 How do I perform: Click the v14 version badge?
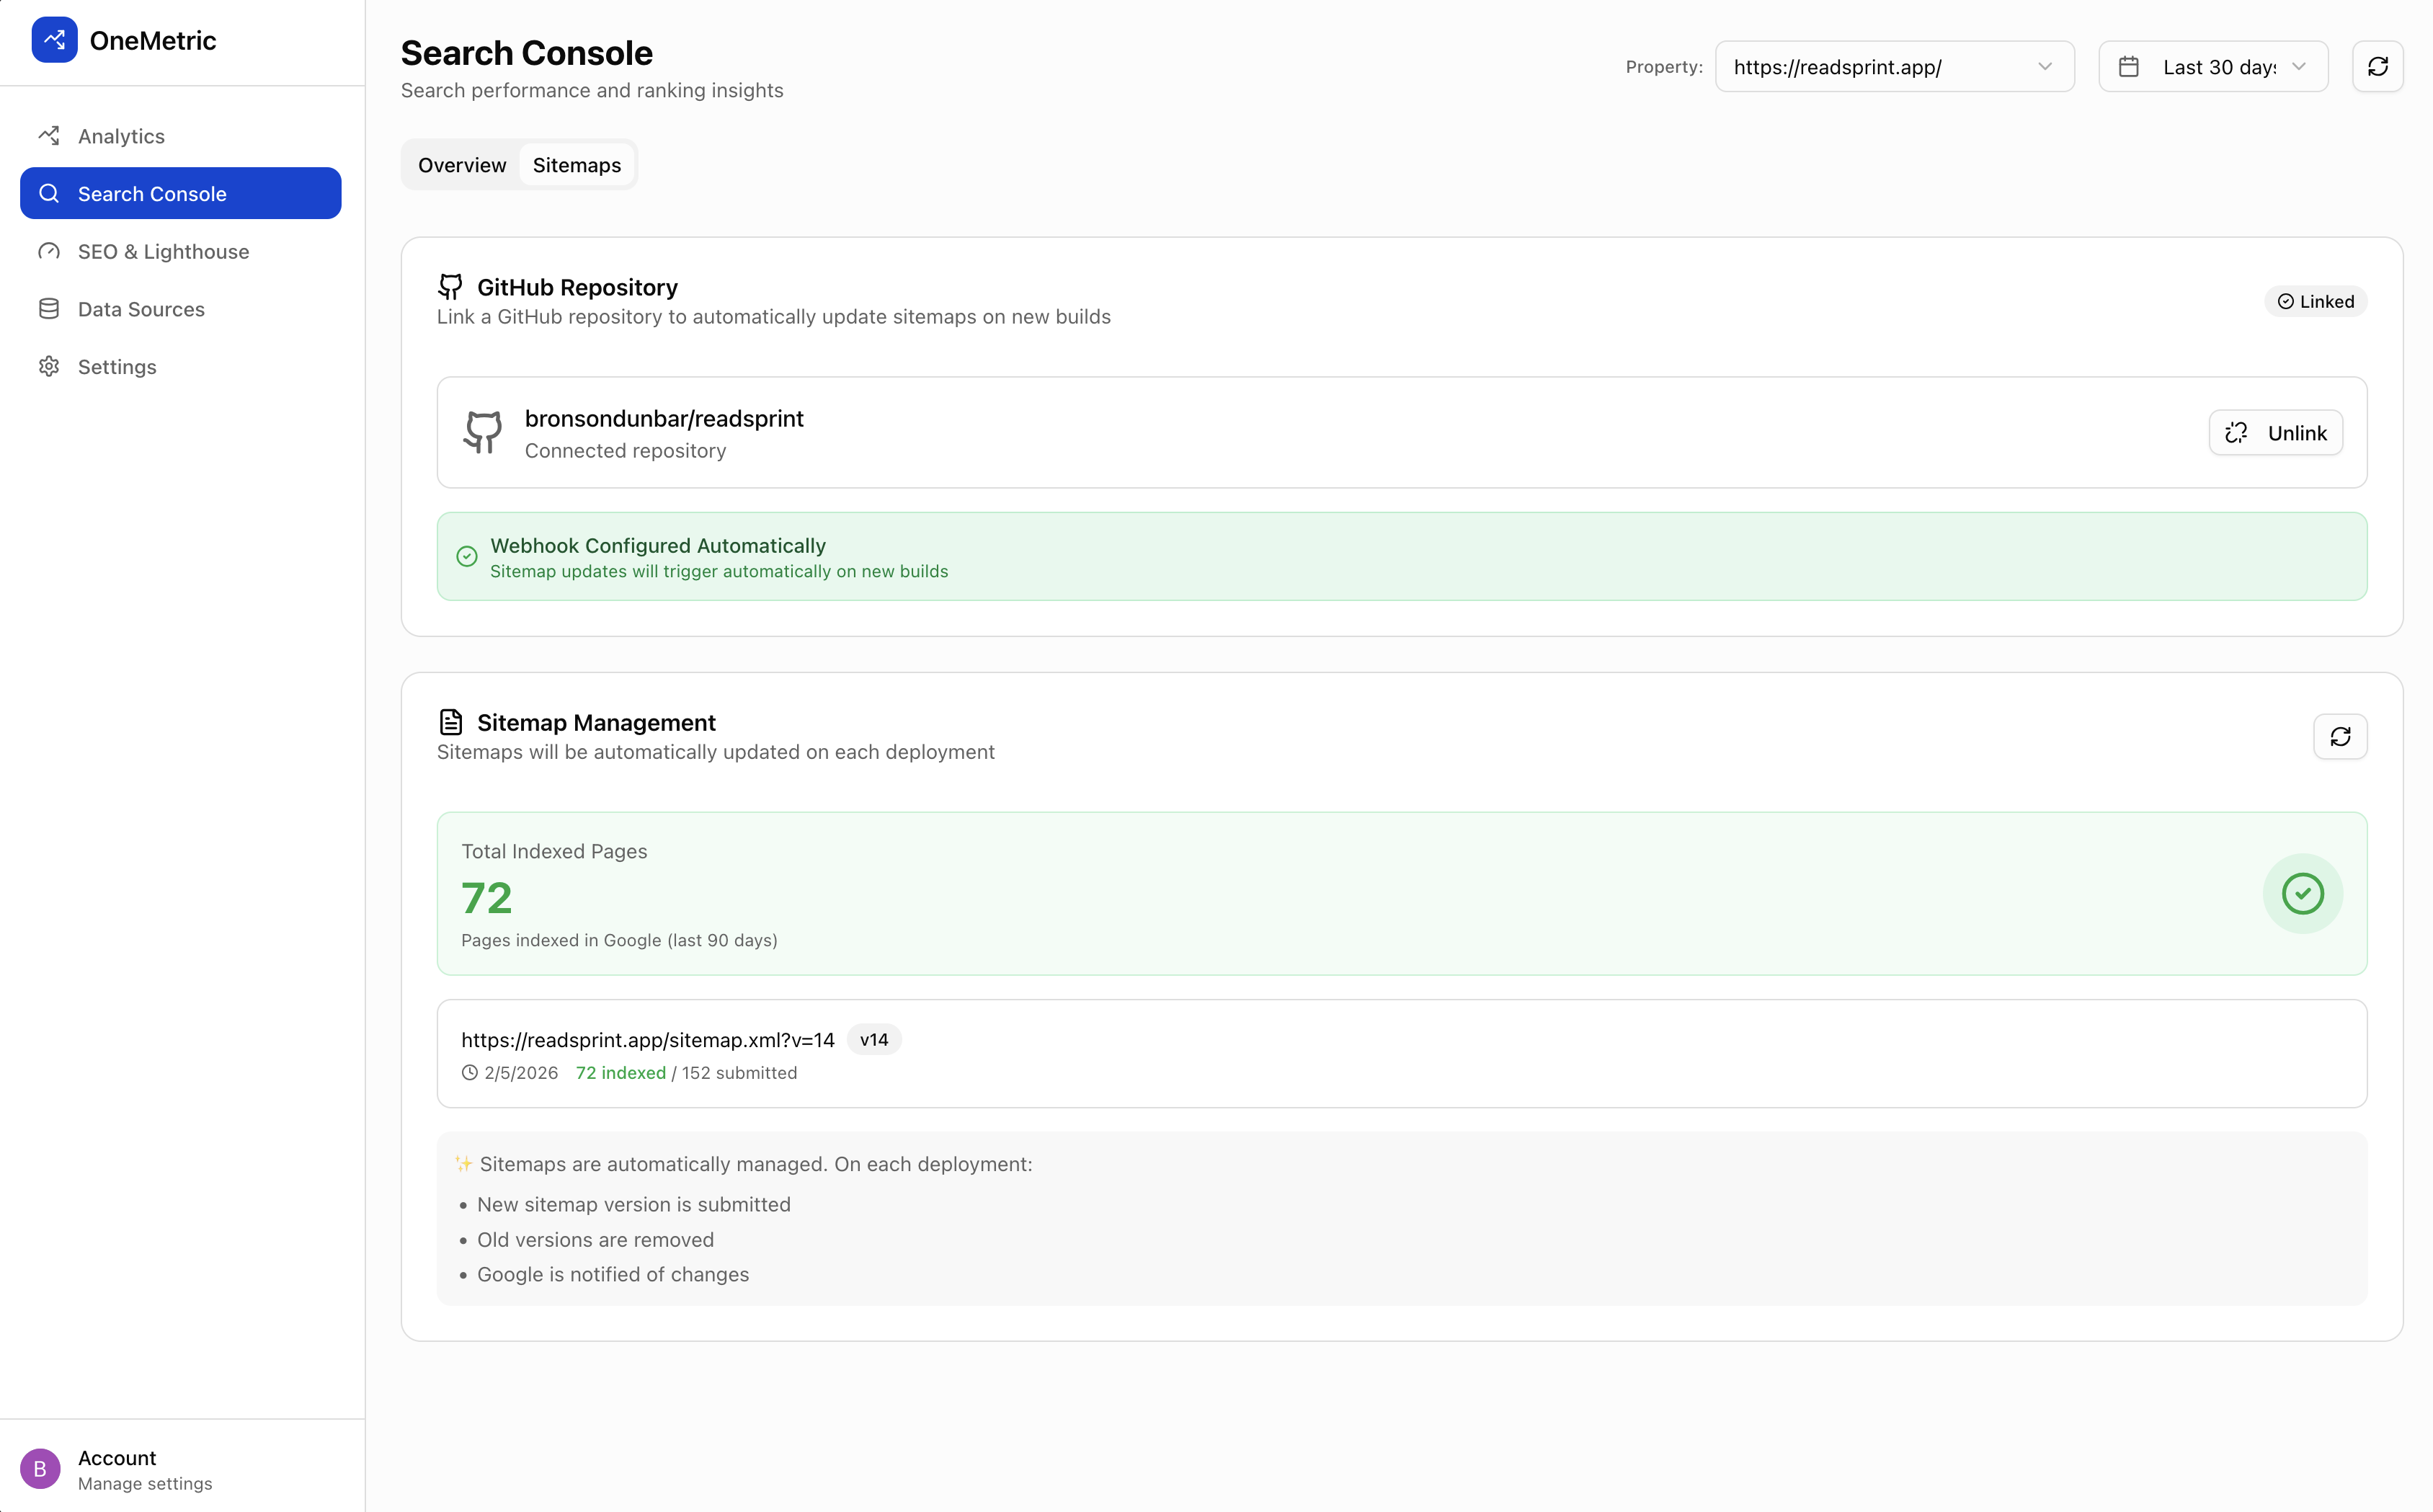point(873,1039)
